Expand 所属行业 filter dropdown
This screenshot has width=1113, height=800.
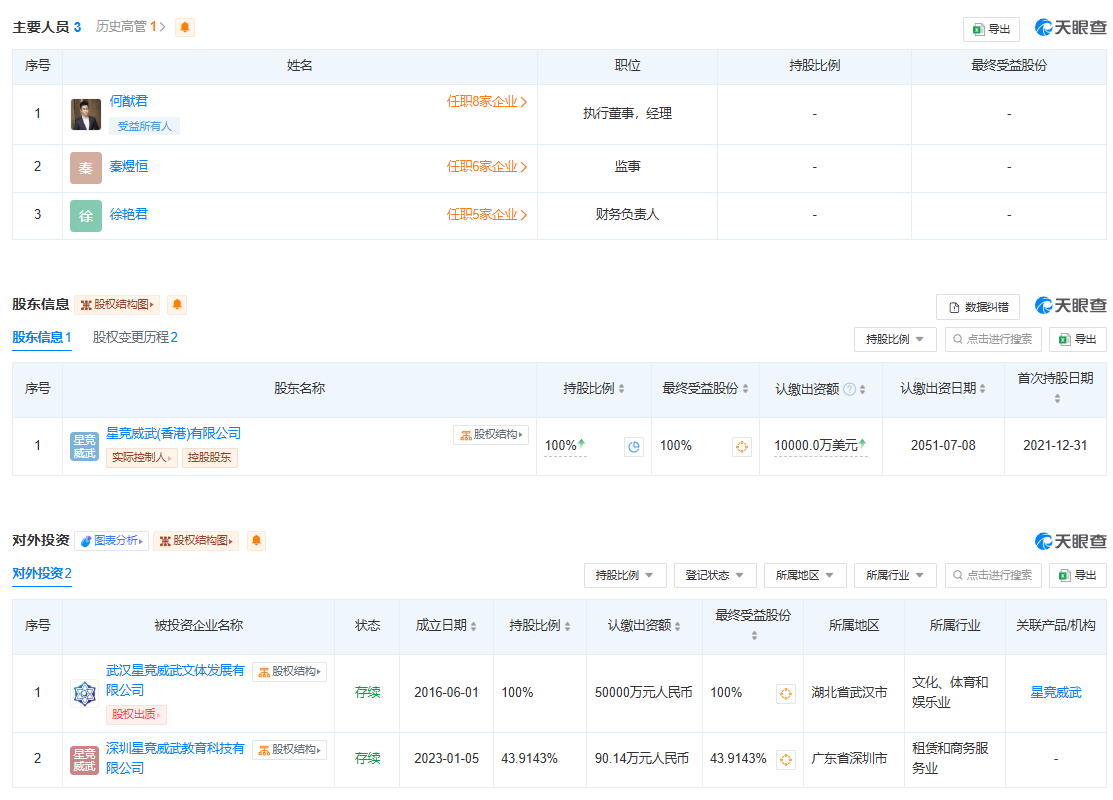[894, 575]
